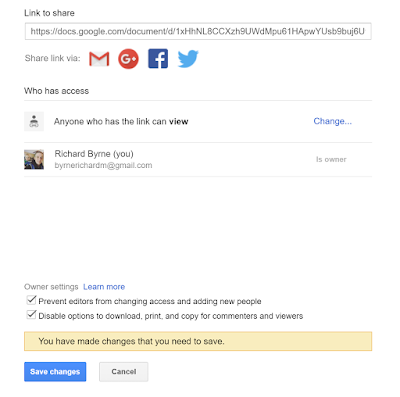Click the 'Anyone who has the link can view' text
This screenshot has height=397, width=400.
121,121
